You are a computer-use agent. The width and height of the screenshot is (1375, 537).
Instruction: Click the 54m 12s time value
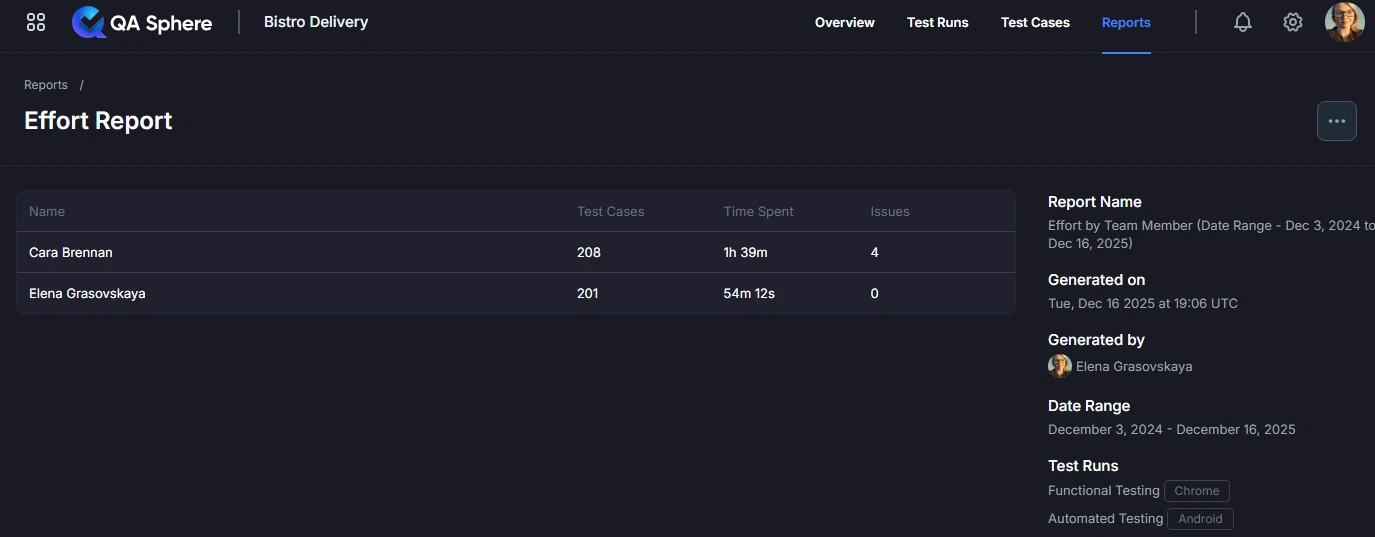click(750, 293)
